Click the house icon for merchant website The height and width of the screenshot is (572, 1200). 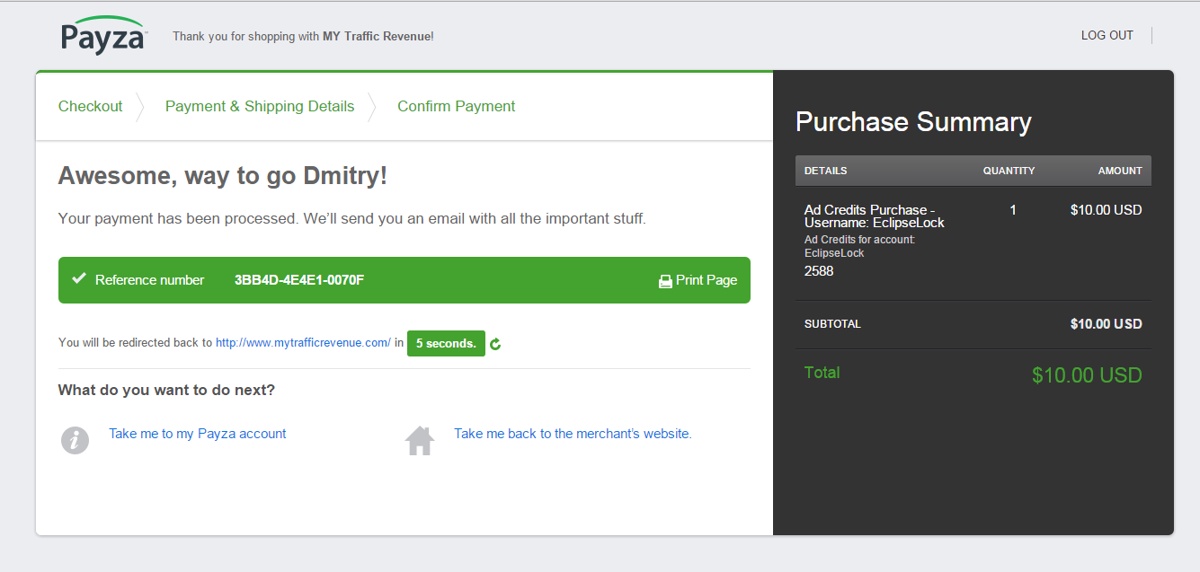[419, 440]
